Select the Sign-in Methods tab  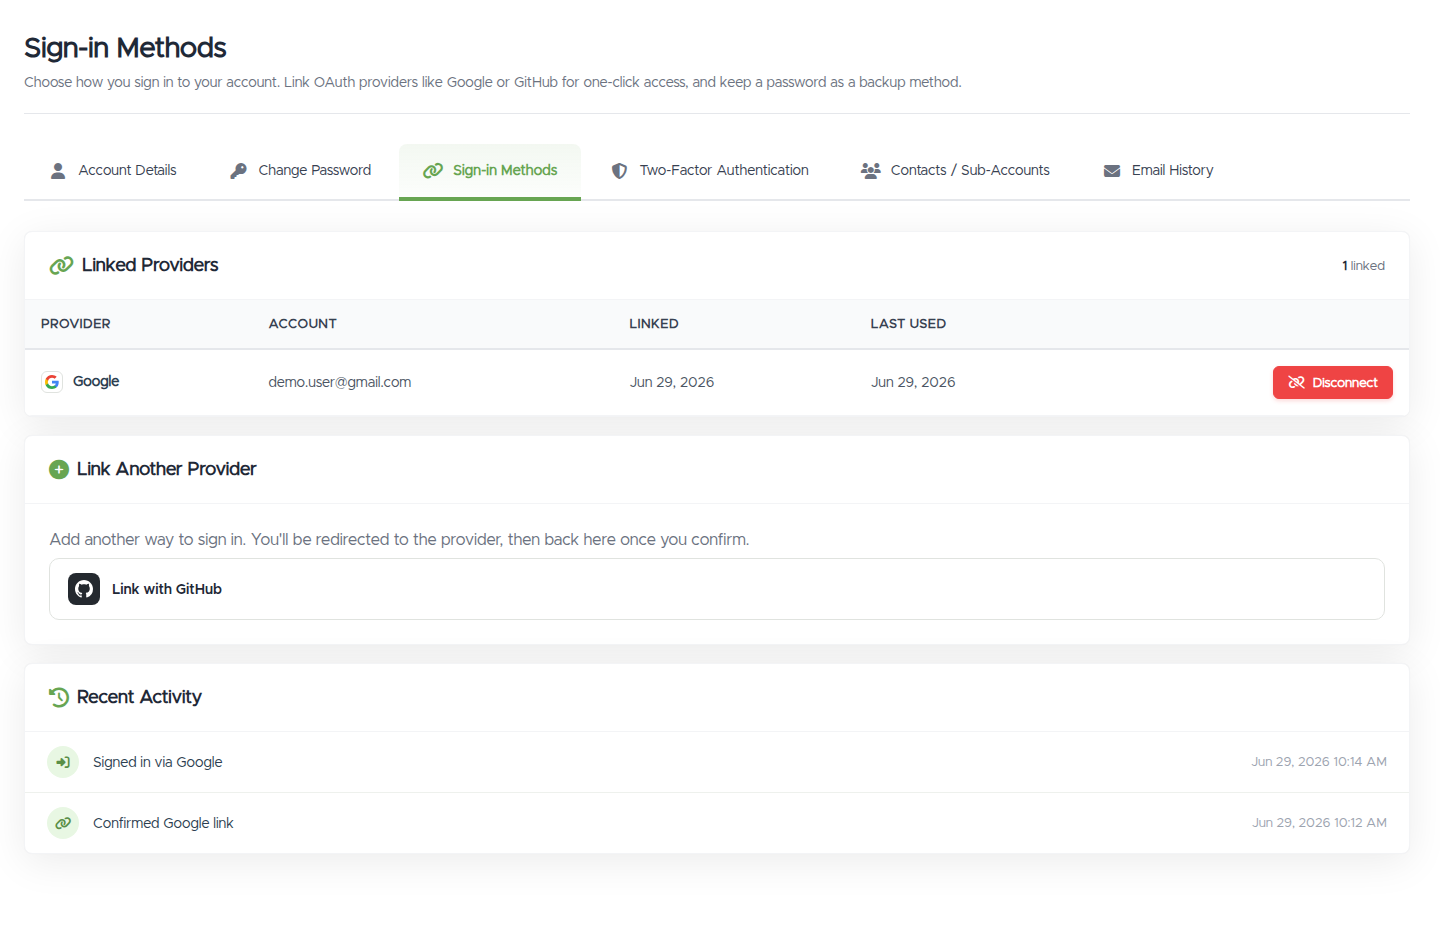coord(490,171)
